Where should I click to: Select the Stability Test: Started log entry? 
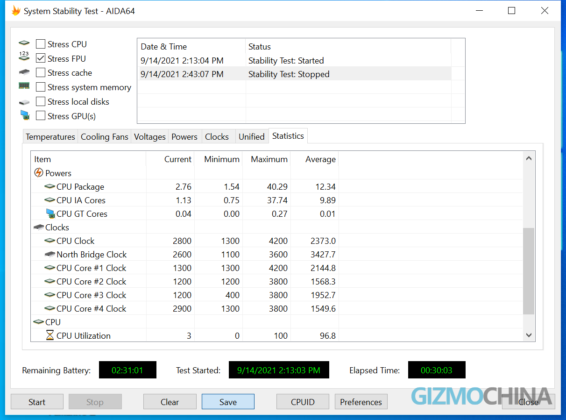295,60
